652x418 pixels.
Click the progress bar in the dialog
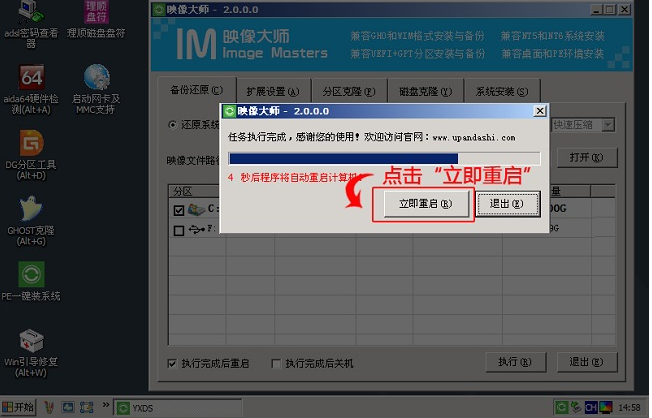point(384,158)
